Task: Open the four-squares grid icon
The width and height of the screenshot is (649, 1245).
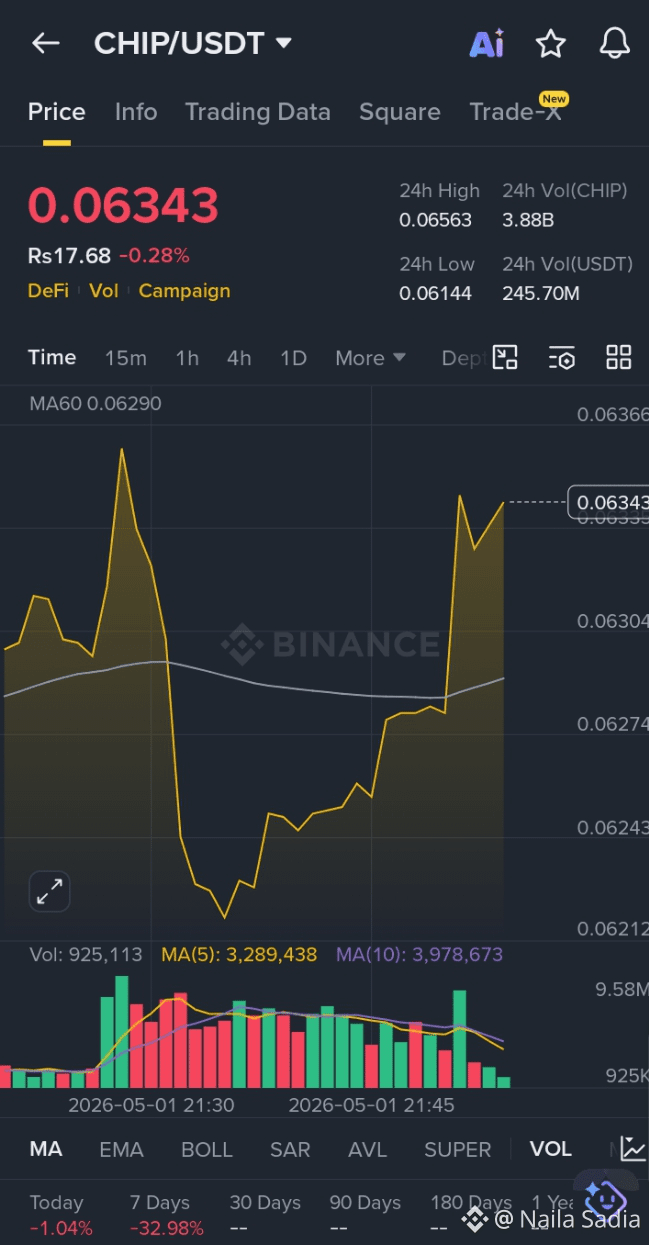Action: coord(619,358)
